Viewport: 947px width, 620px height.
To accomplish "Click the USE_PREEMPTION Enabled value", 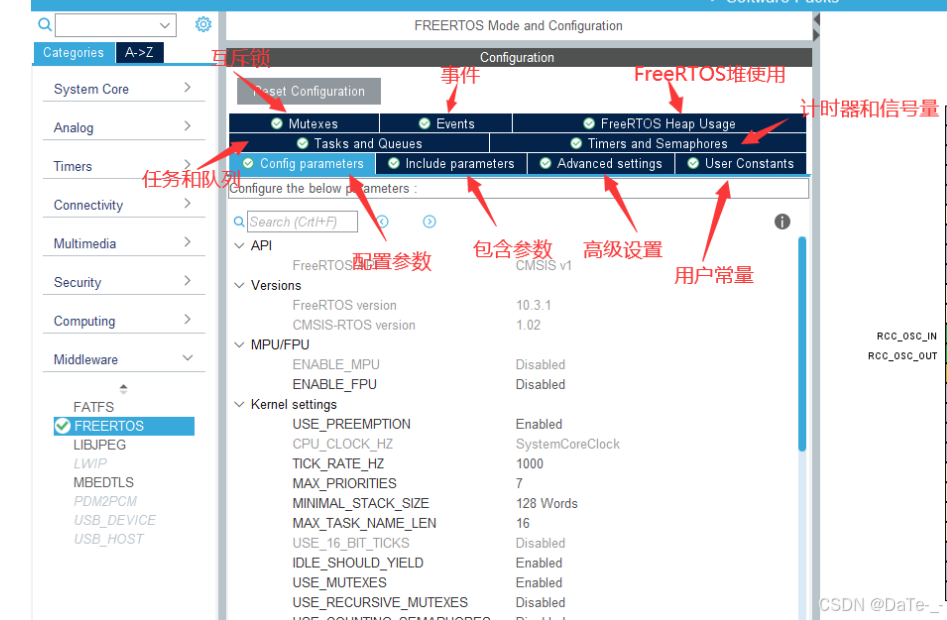I will pyautogui.click(x=539, y=424).
